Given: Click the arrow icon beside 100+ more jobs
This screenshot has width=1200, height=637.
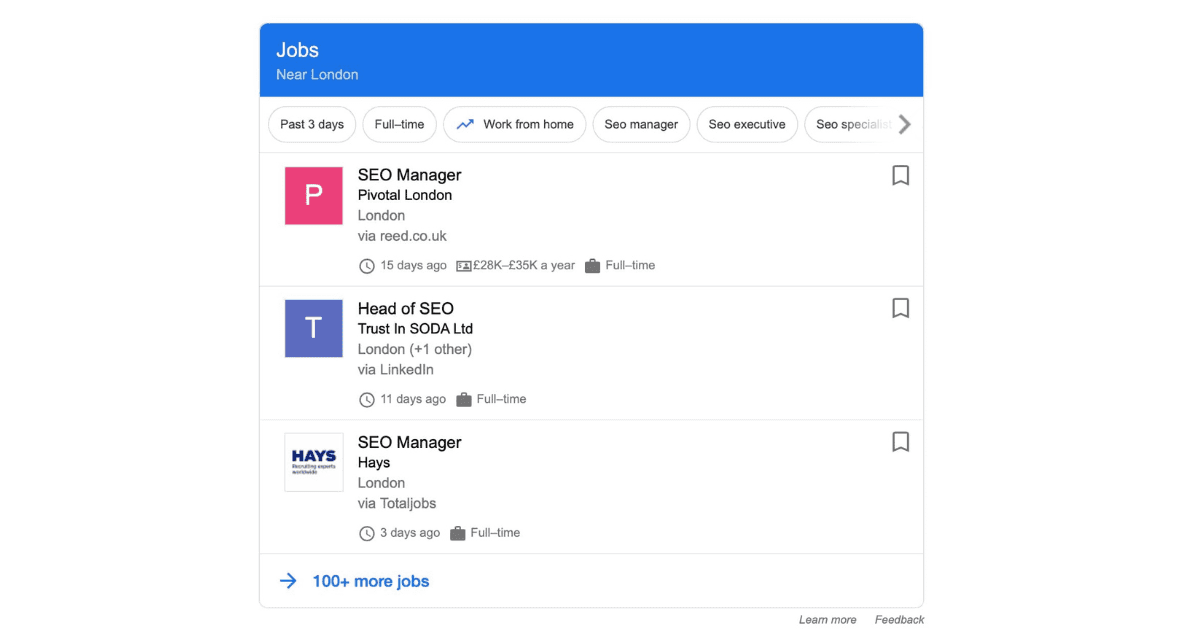Looking at the screenshot, I should (x=288, y=581).
